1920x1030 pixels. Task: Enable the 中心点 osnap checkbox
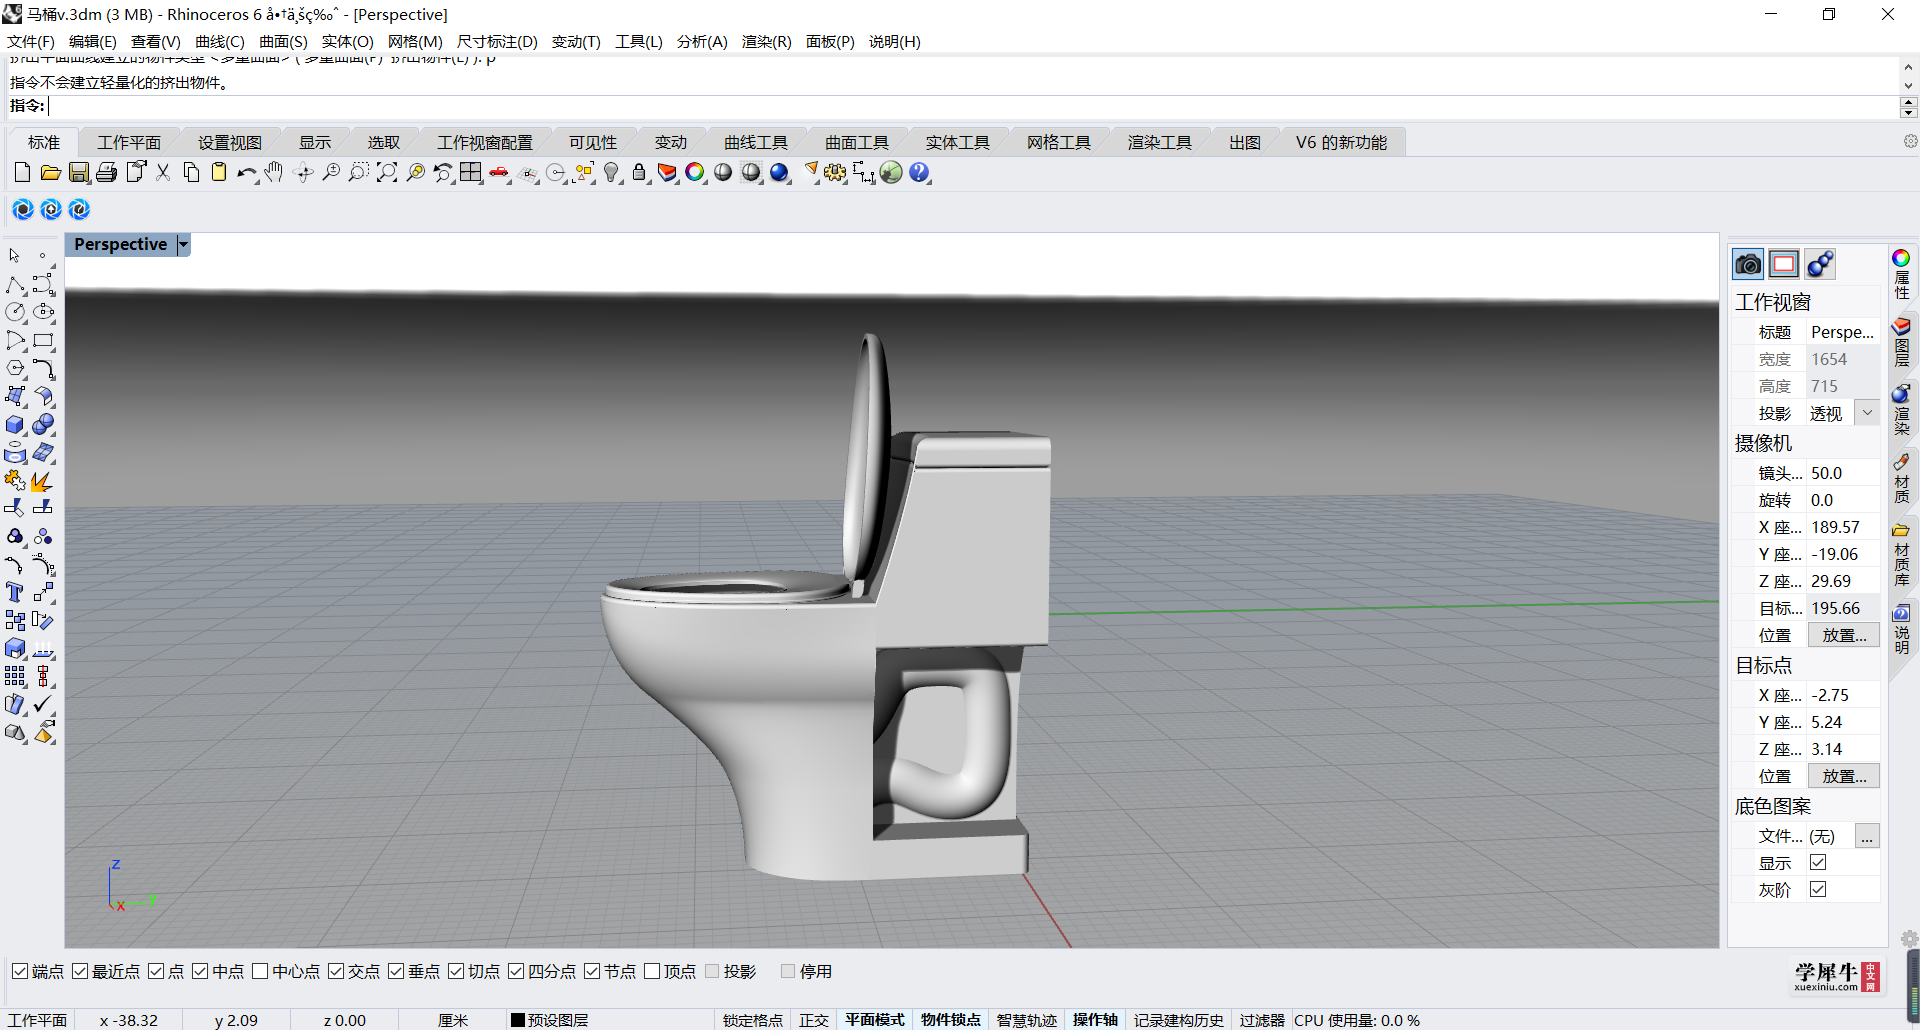[260, 971]
